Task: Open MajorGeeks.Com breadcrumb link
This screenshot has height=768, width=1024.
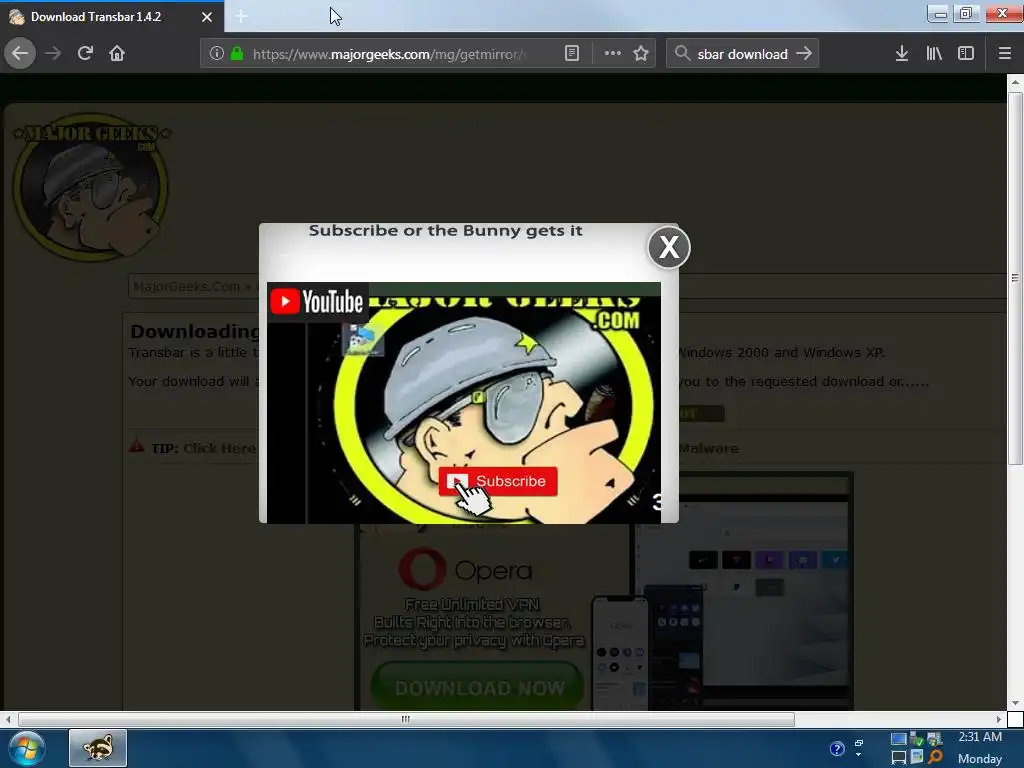Action: click(x=186, y=286)
